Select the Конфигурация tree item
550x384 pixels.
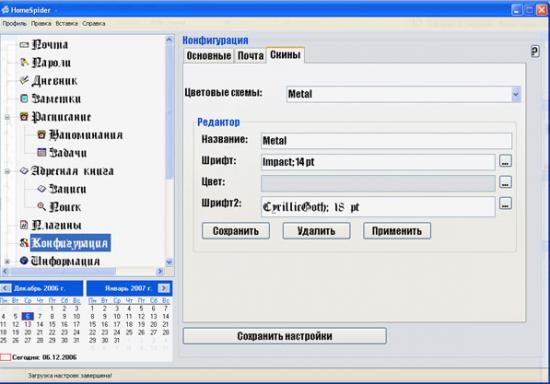tap(70, 243)
